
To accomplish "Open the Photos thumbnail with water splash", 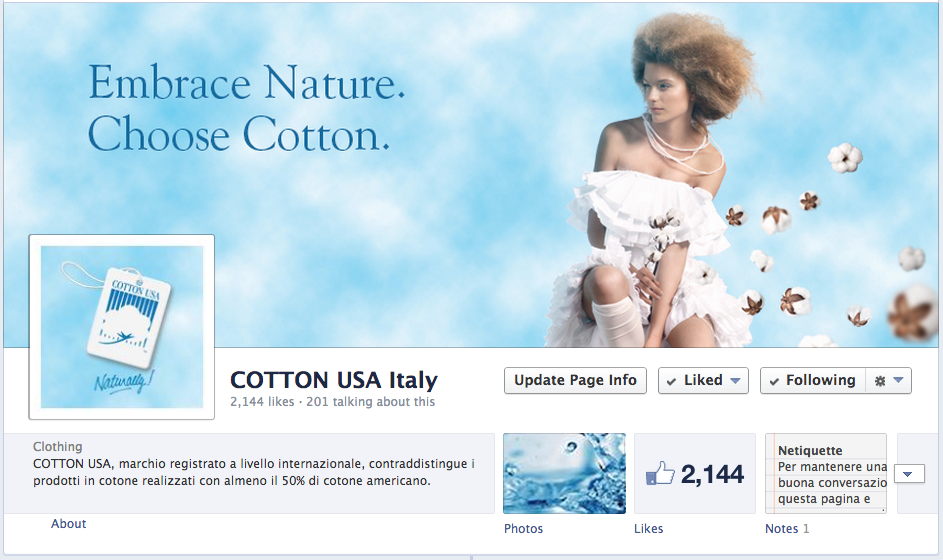I will [564, 473].
